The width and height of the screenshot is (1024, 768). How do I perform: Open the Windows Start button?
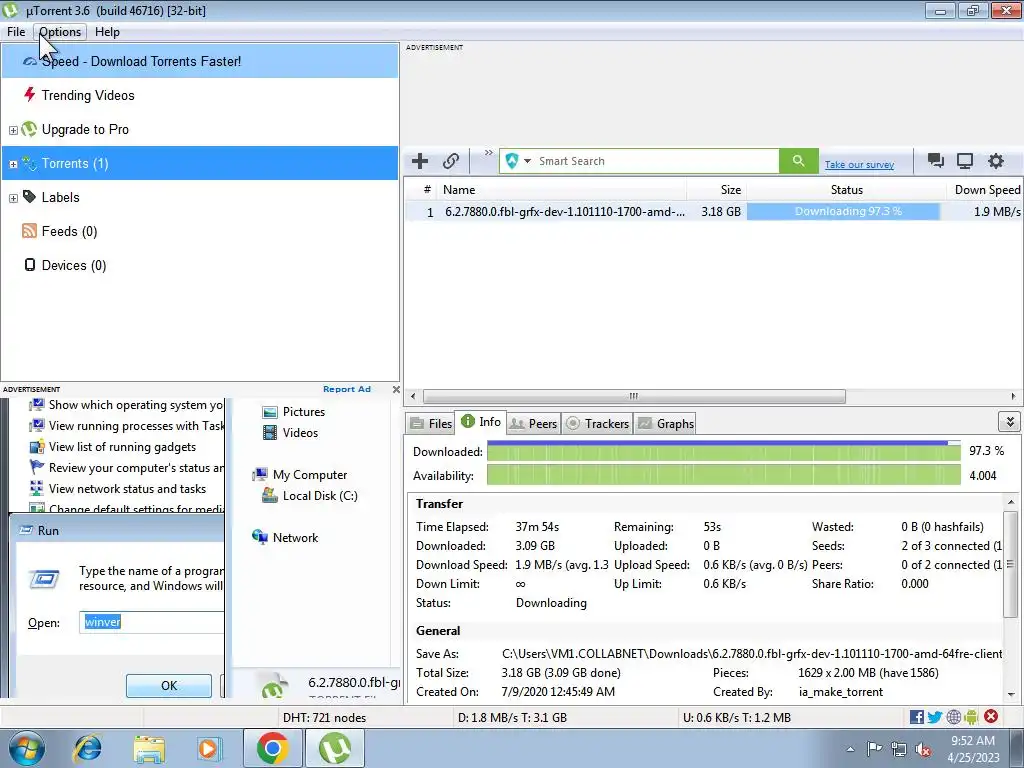(x=26, y=748)
